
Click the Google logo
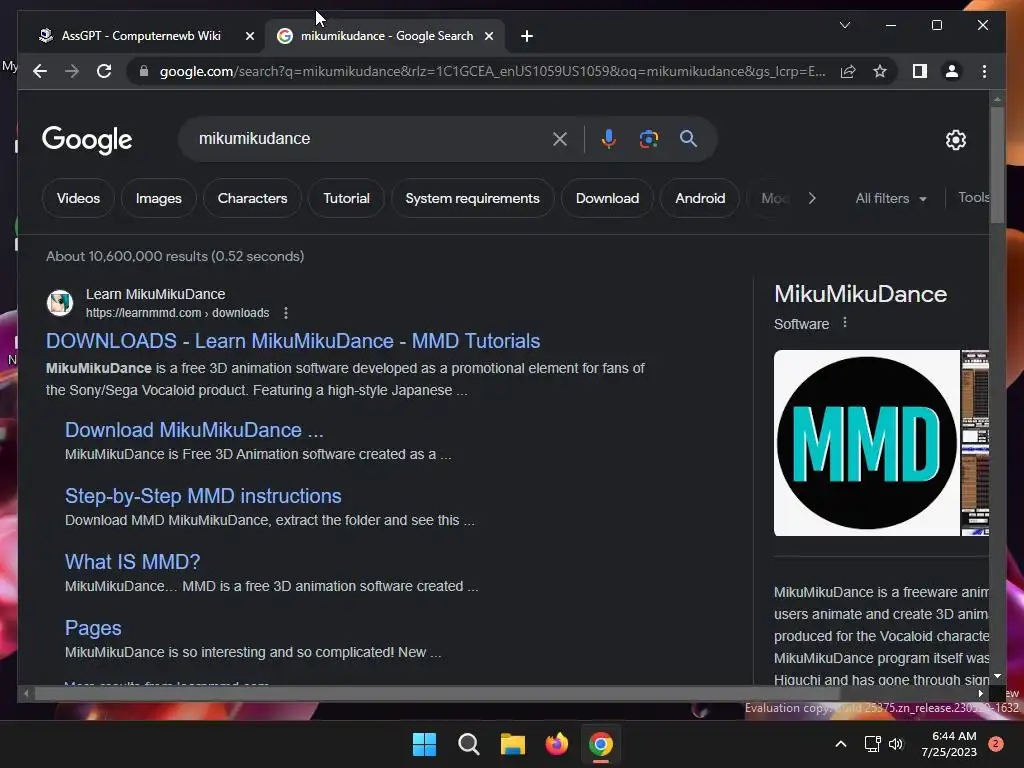point(87,140)
